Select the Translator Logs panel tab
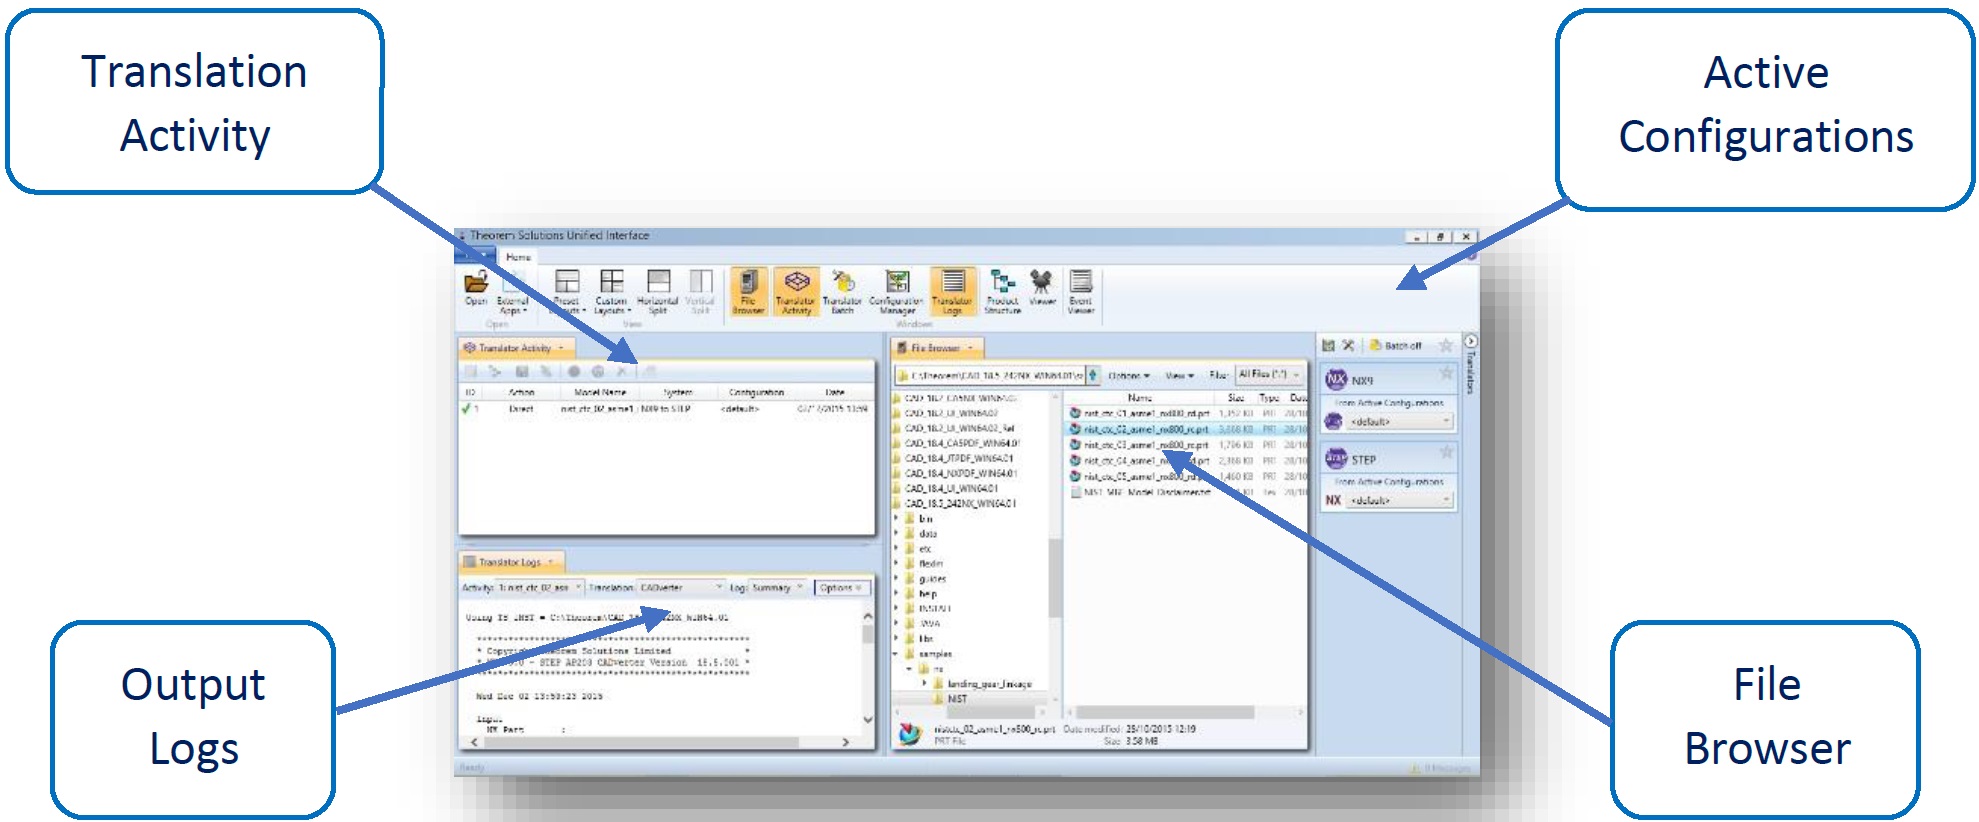The height and width of the screenshot is (822, 1979). point(510,562)
